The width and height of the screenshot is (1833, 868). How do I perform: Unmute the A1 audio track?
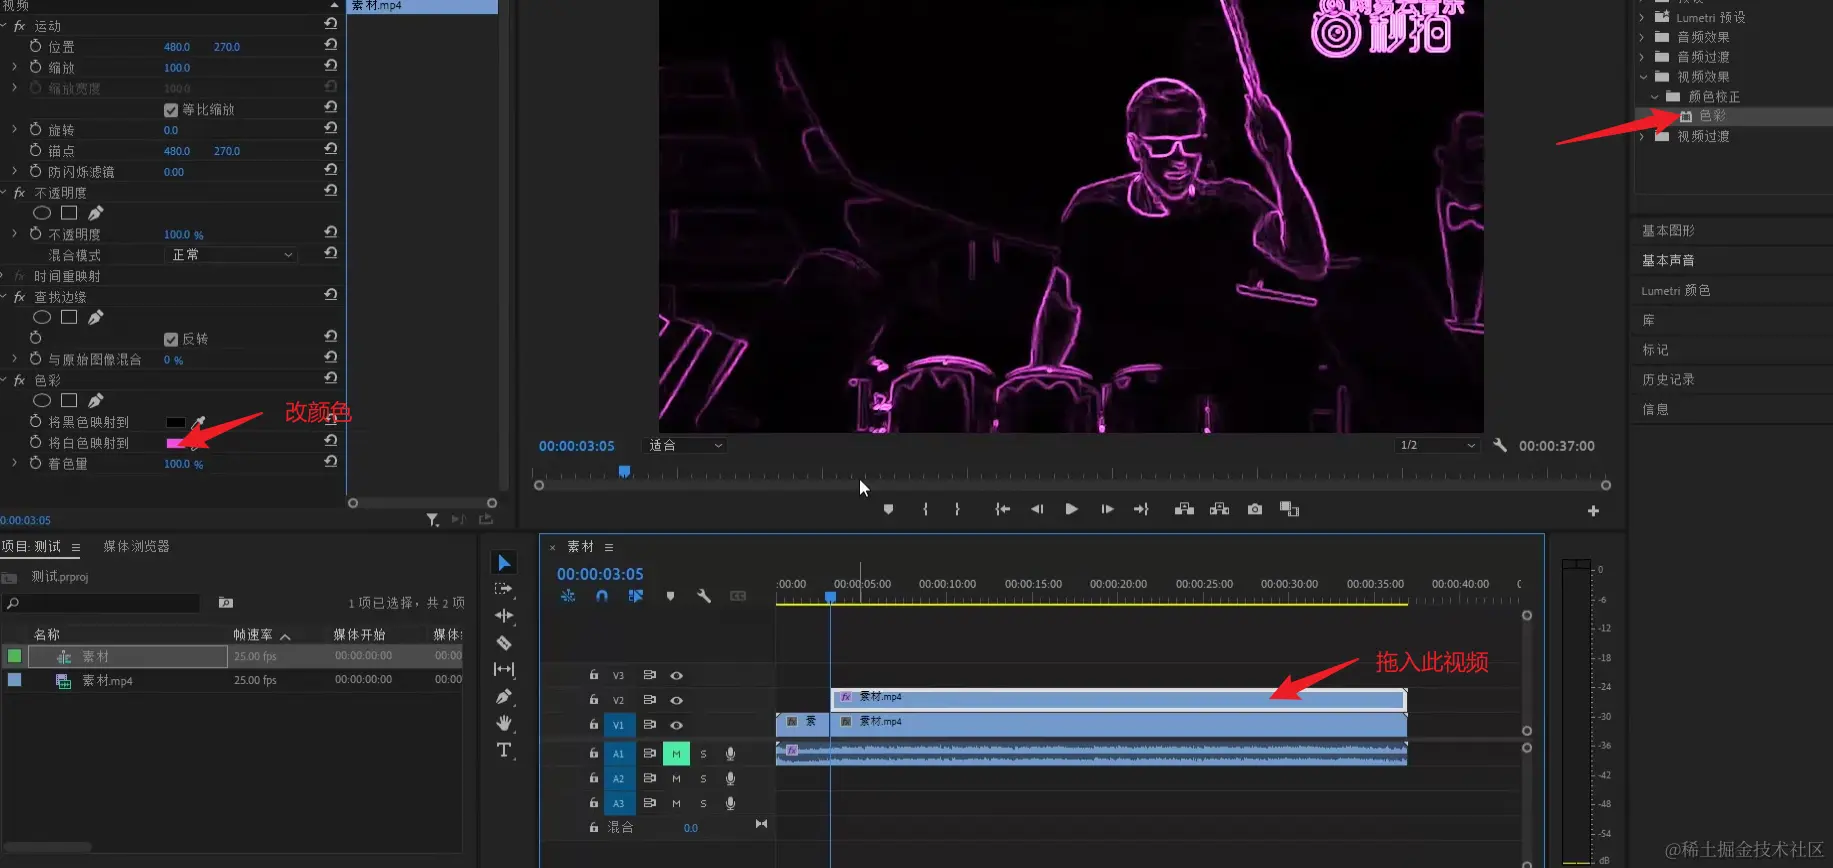[676, 754]
